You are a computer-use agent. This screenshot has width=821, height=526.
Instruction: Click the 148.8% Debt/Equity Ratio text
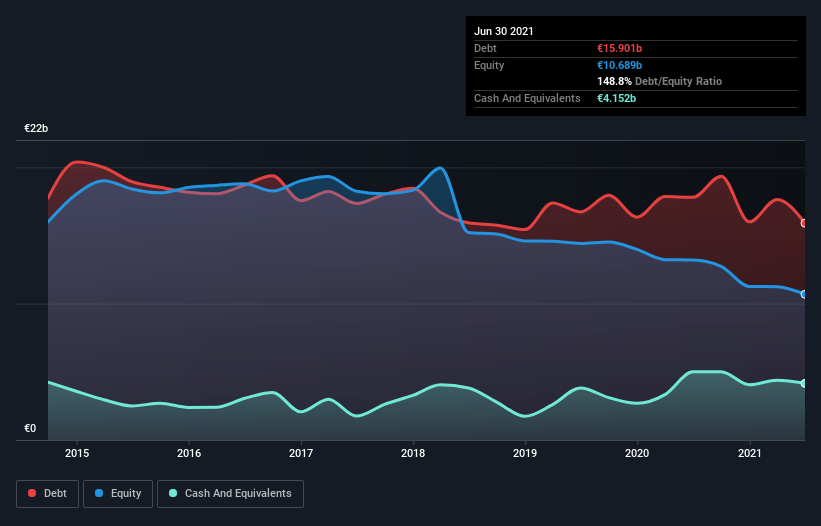click(x=660, y=82)
